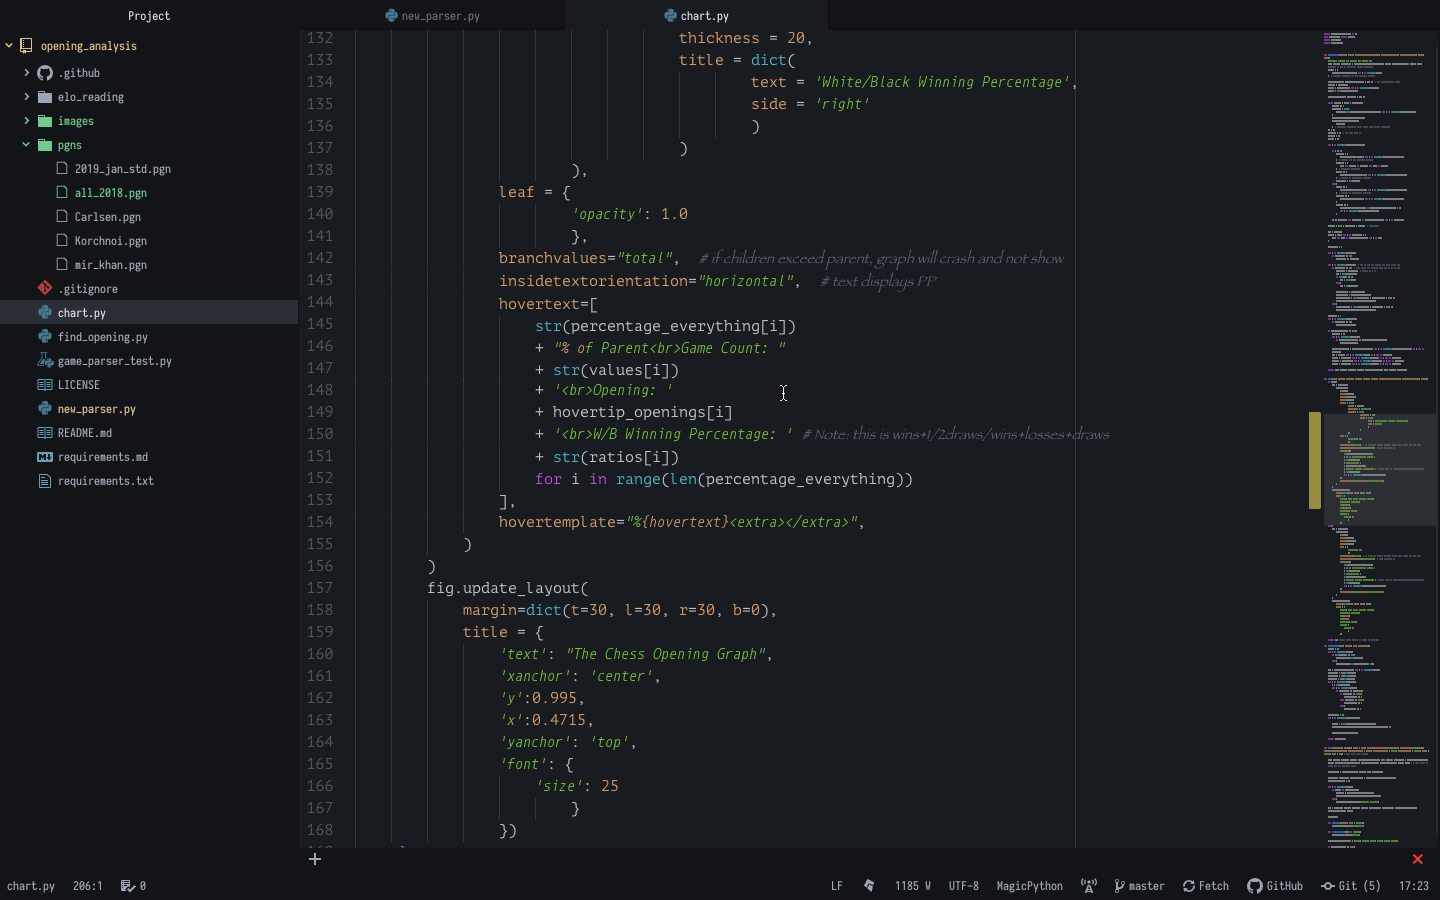Click the GitHub icon in status bar
This screenshot has height=900, width=1440.
coord(1254,886)
